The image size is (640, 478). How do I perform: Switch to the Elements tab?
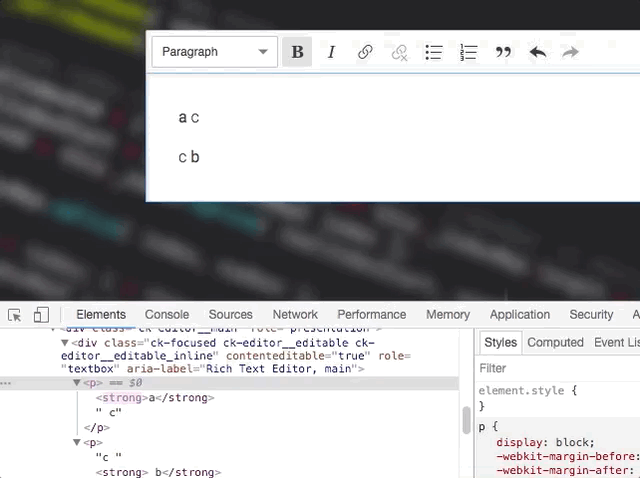[101, 314]
